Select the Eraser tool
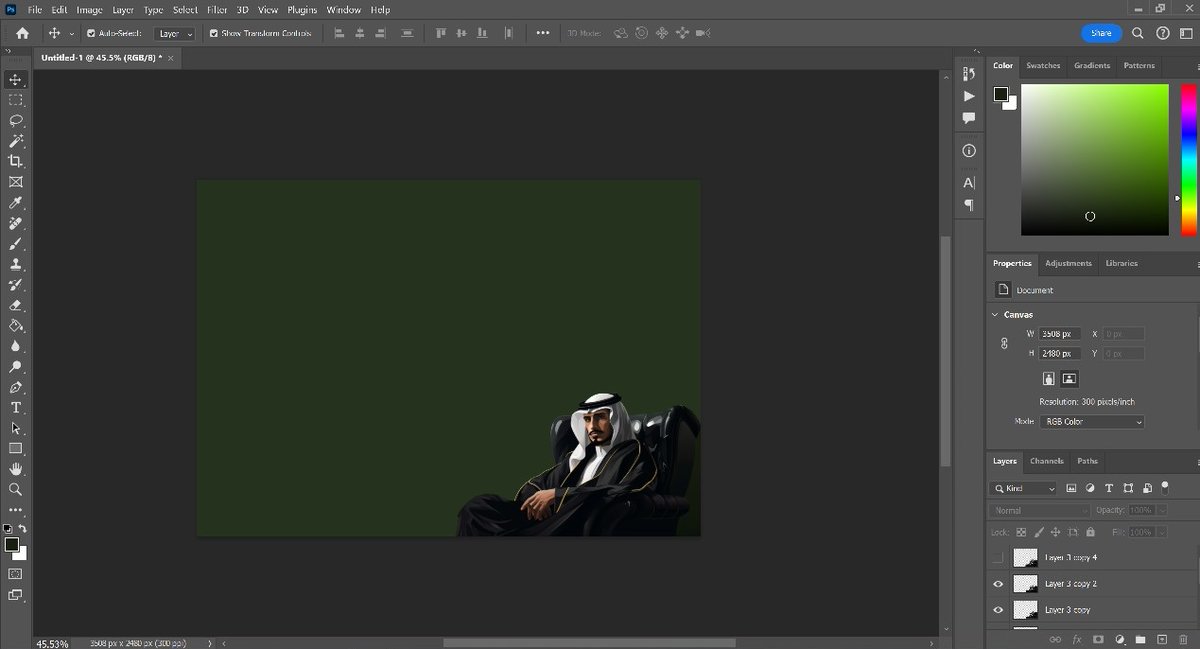The width and height of the screenshot is (1200, 649). pos(16,305)
